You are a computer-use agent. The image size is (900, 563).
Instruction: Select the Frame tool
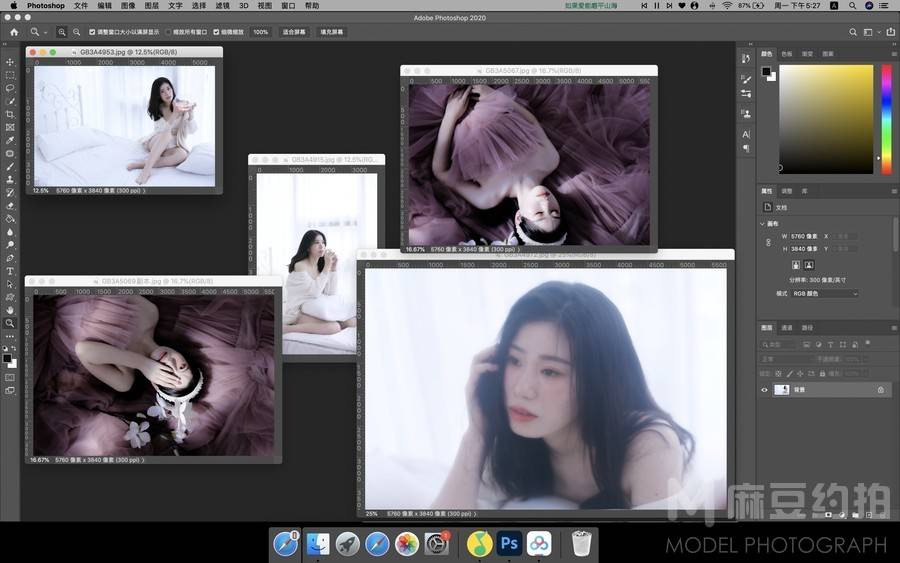click(10, 127)
